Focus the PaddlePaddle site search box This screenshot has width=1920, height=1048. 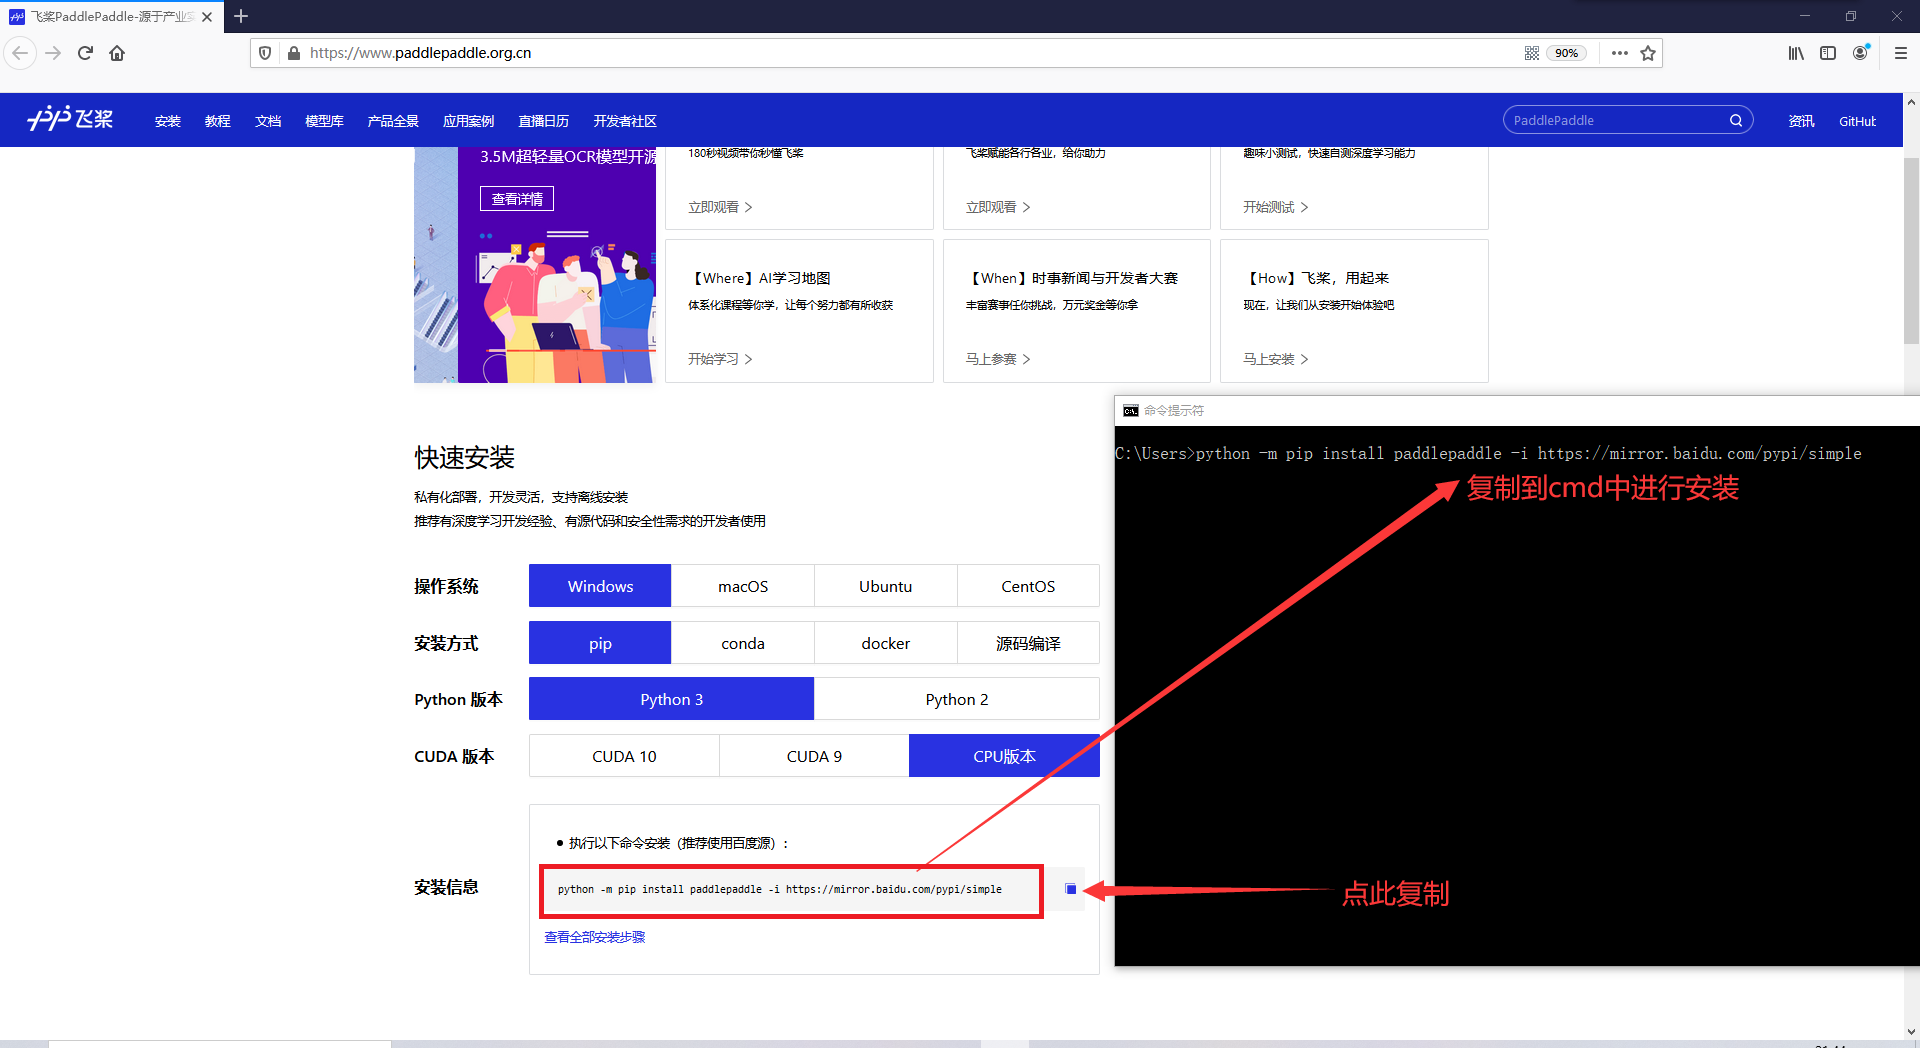1617,120
